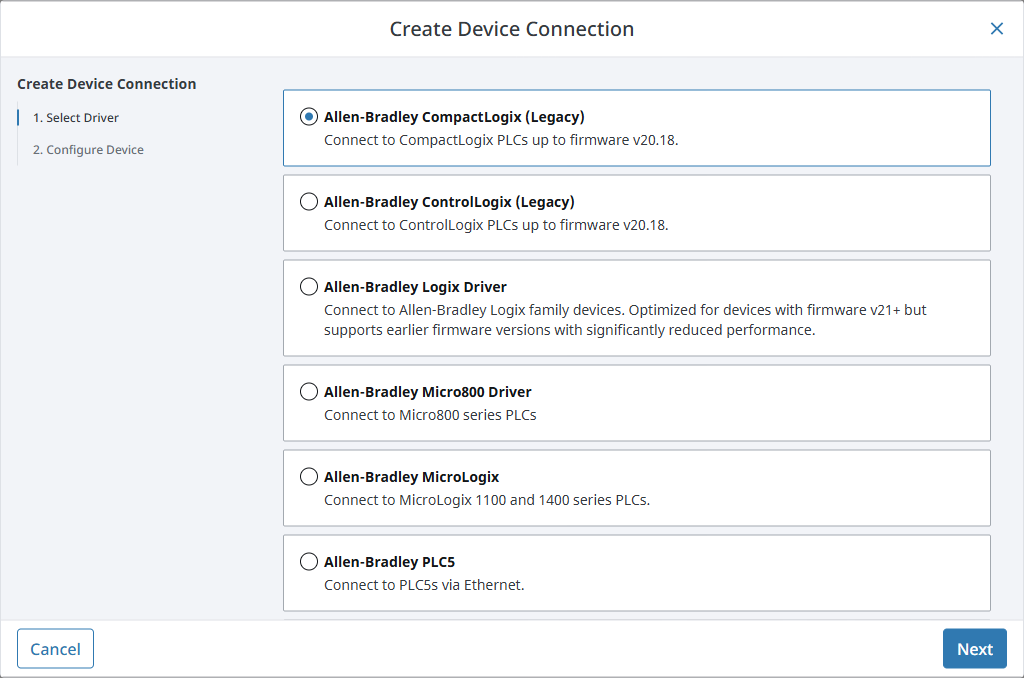Viewport: 1024px width, 678px height.
Task: Go to step 1. Select Driver
Action: (76, 118)
